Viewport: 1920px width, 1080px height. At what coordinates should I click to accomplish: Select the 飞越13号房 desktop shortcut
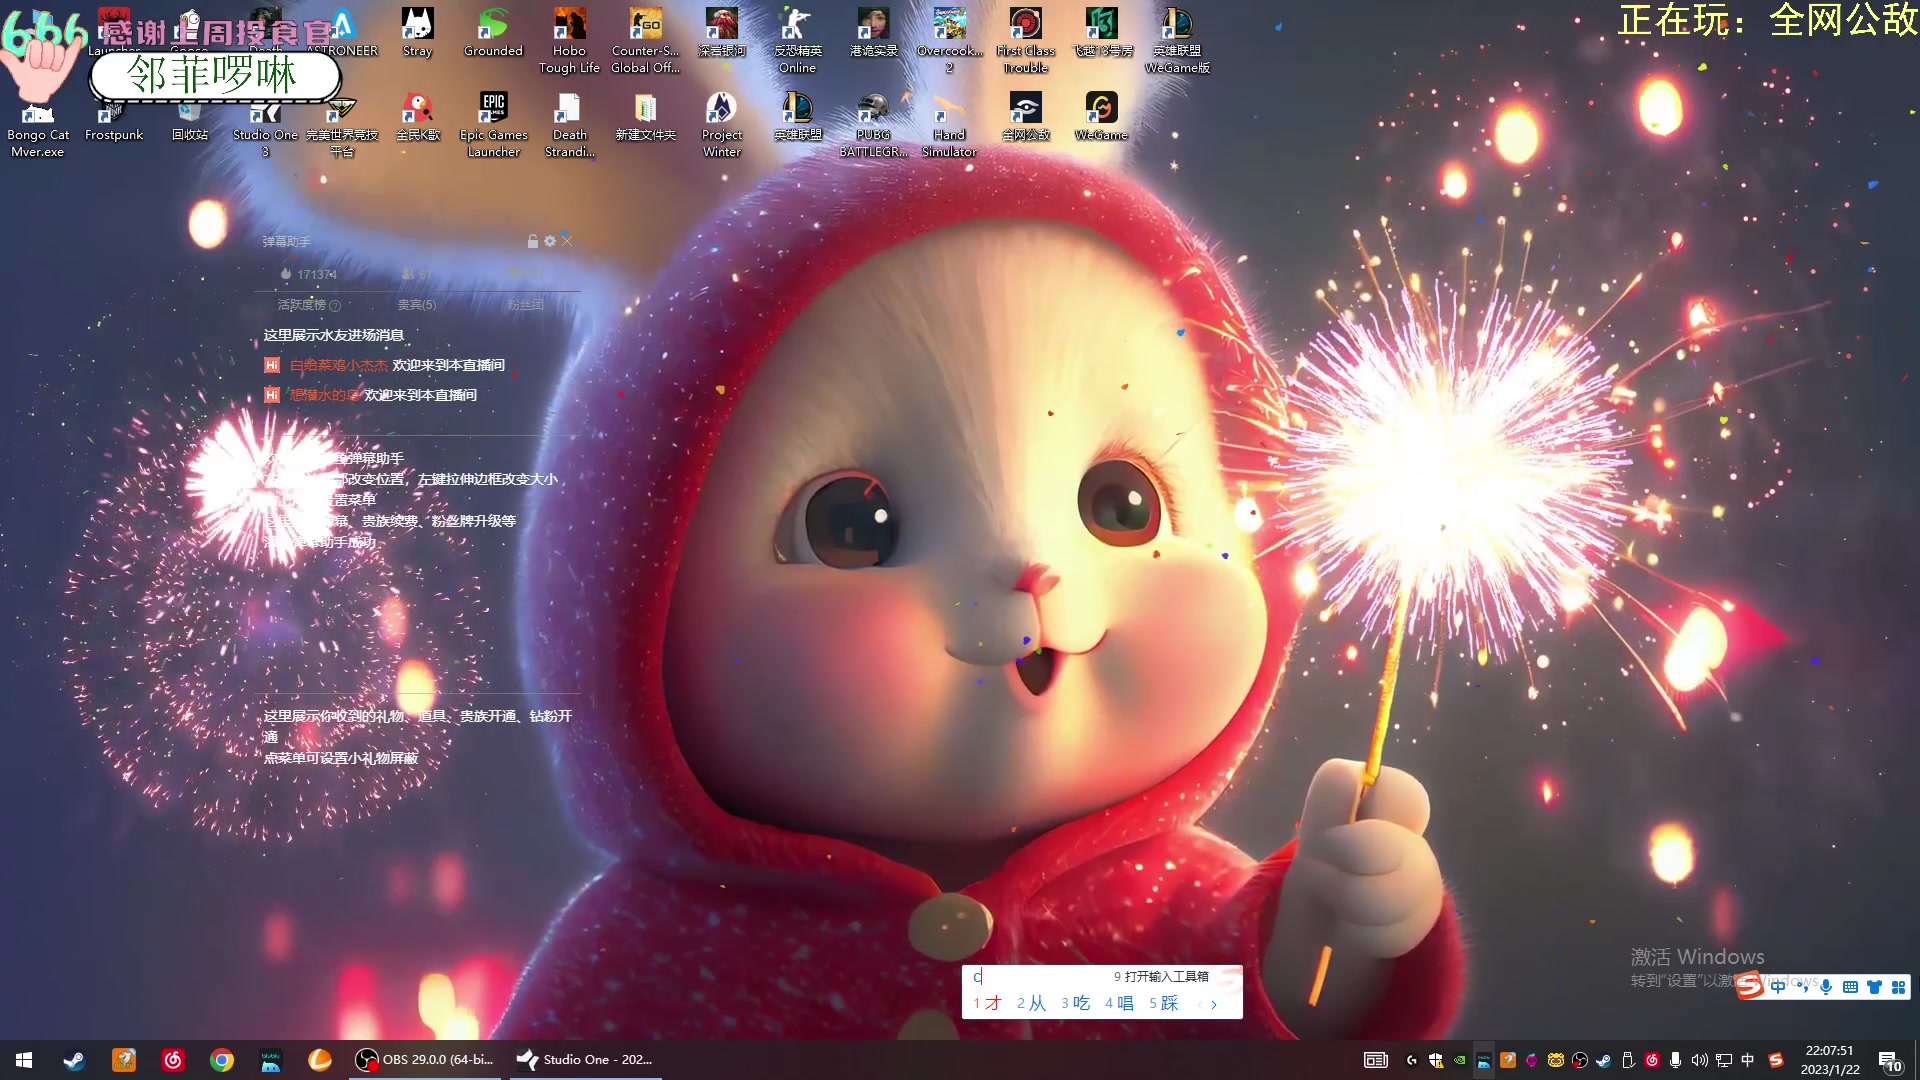[x=1101, y=33]
